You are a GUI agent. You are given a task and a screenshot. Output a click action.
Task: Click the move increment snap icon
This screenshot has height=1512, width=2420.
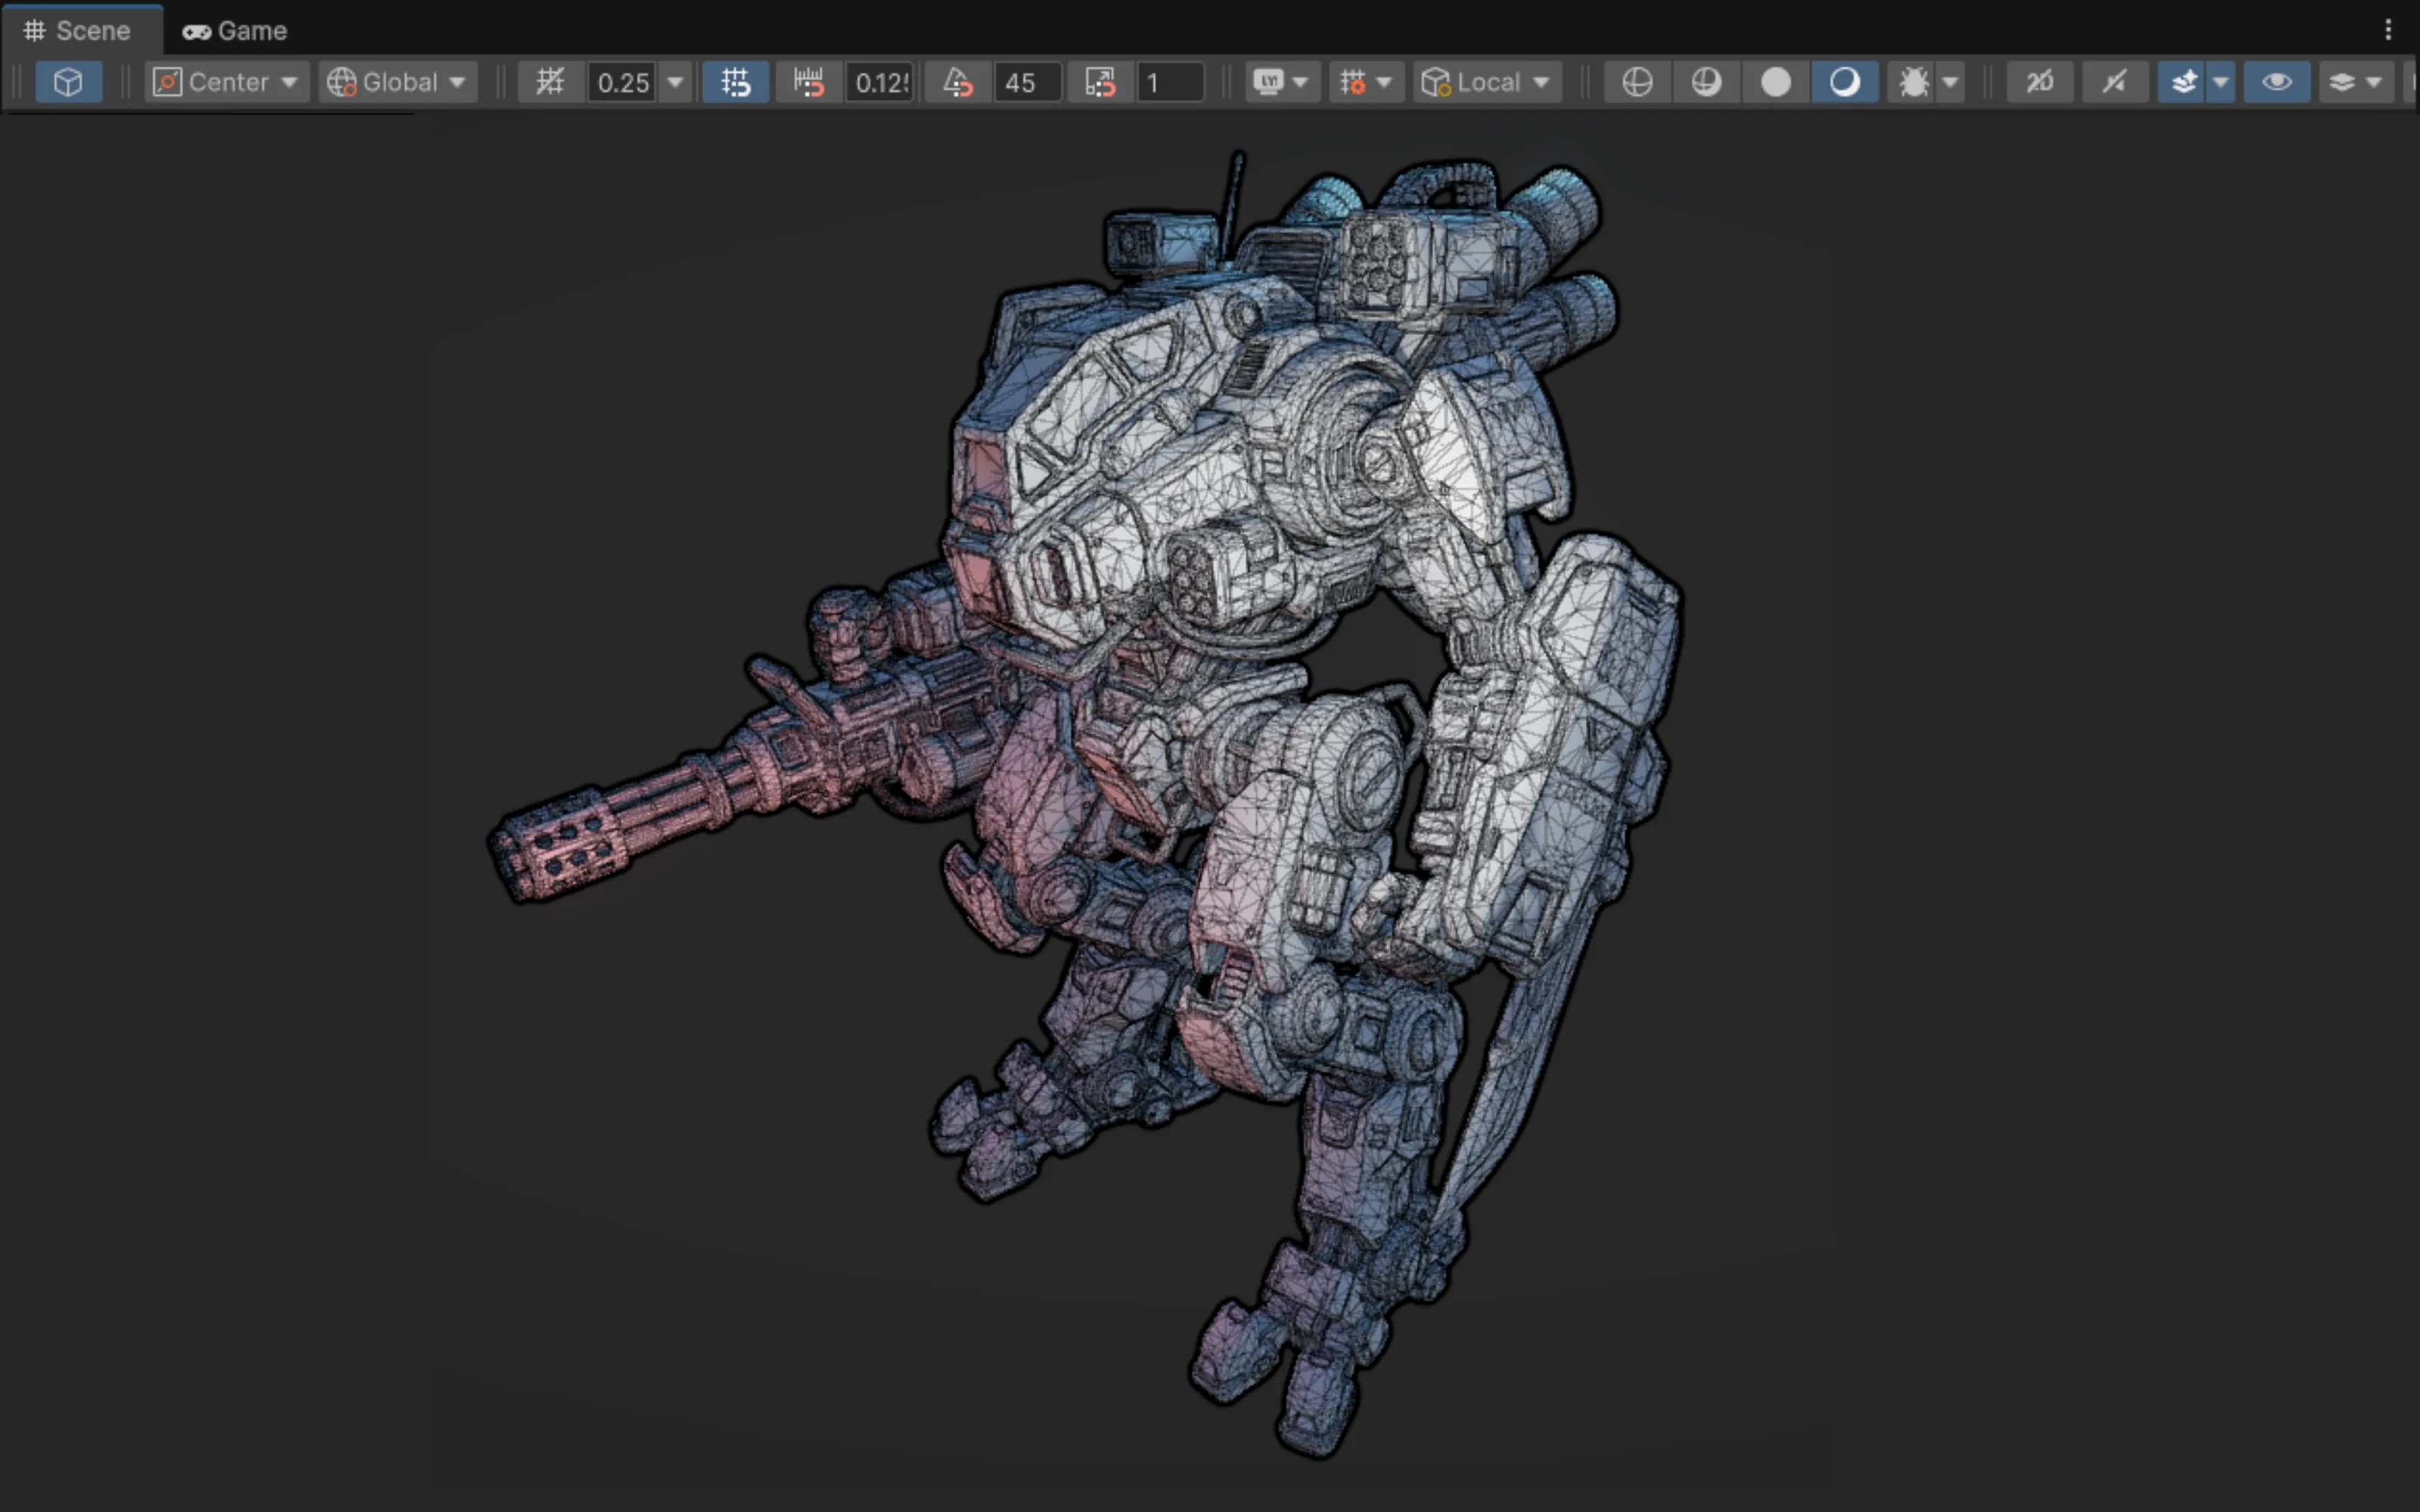808,82
